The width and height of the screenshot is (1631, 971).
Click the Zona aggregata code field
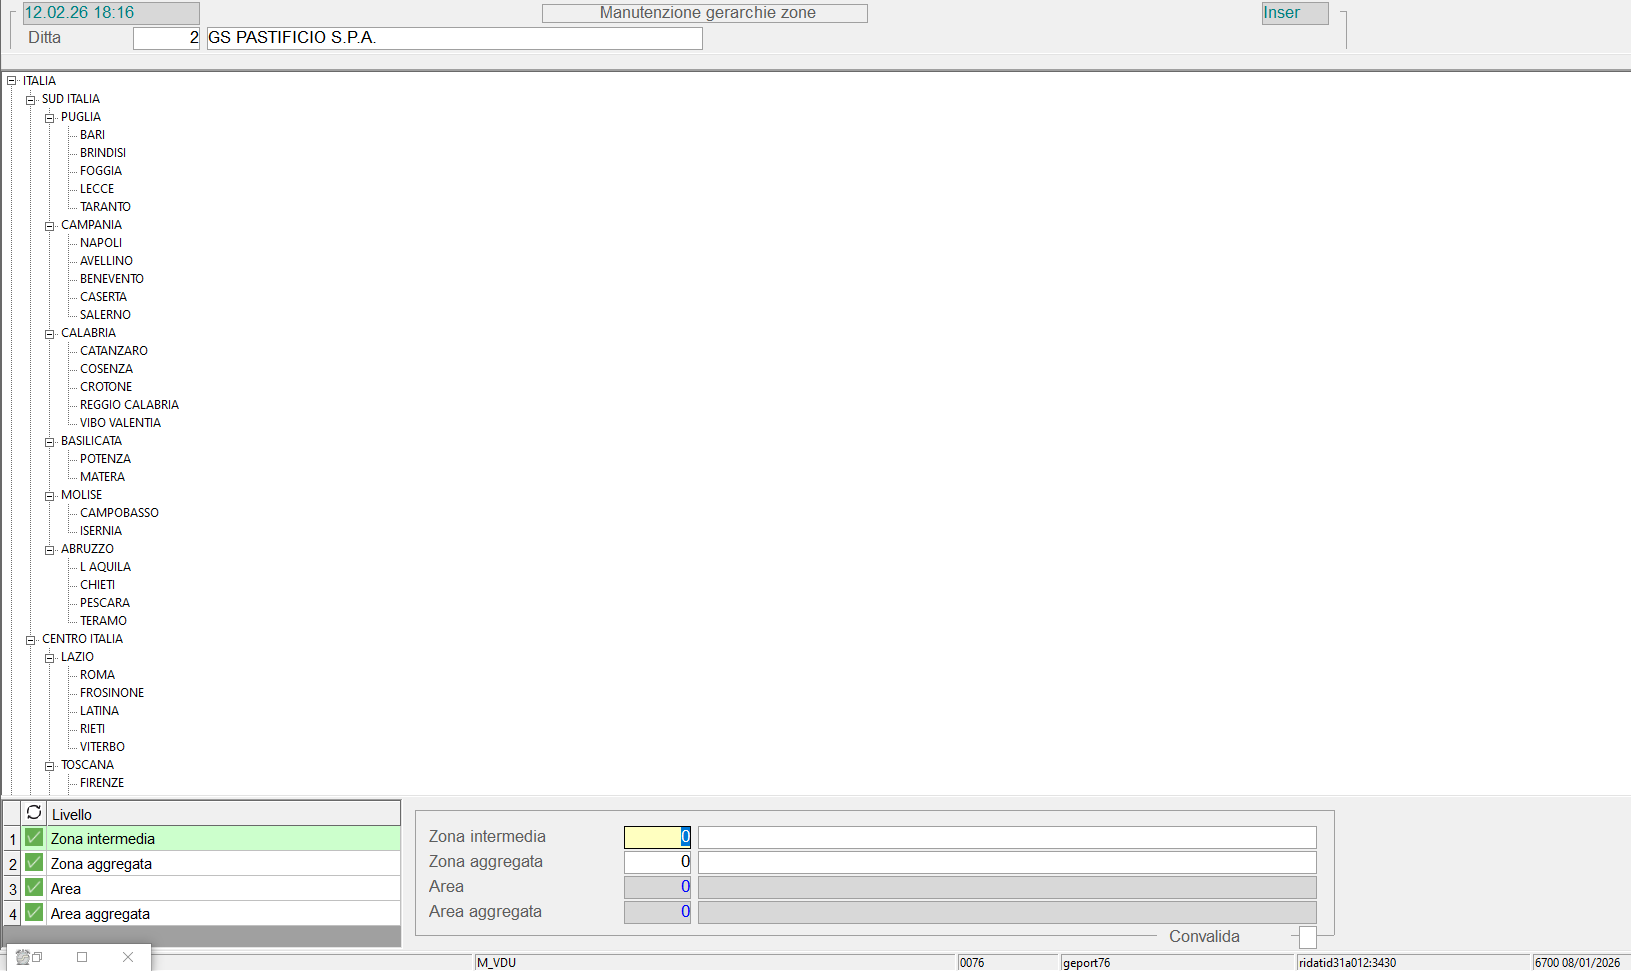(x=657, y=862)
